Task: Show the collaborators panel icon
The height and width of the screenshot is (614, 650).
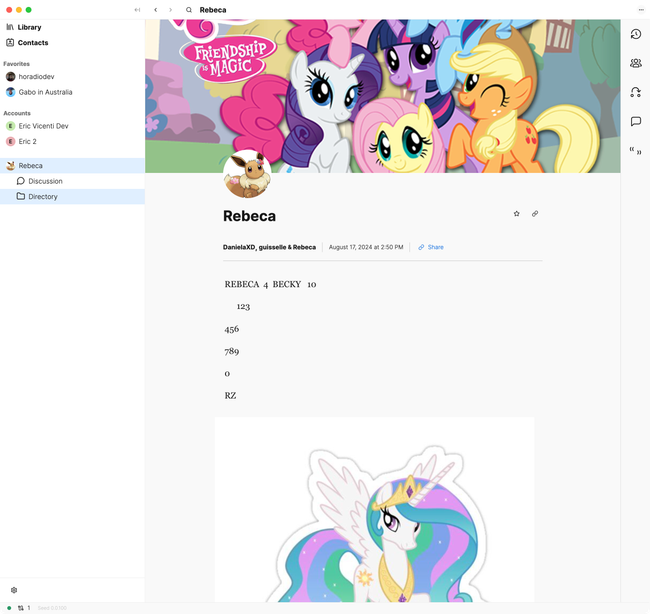Action: click(x=635, y=63)
